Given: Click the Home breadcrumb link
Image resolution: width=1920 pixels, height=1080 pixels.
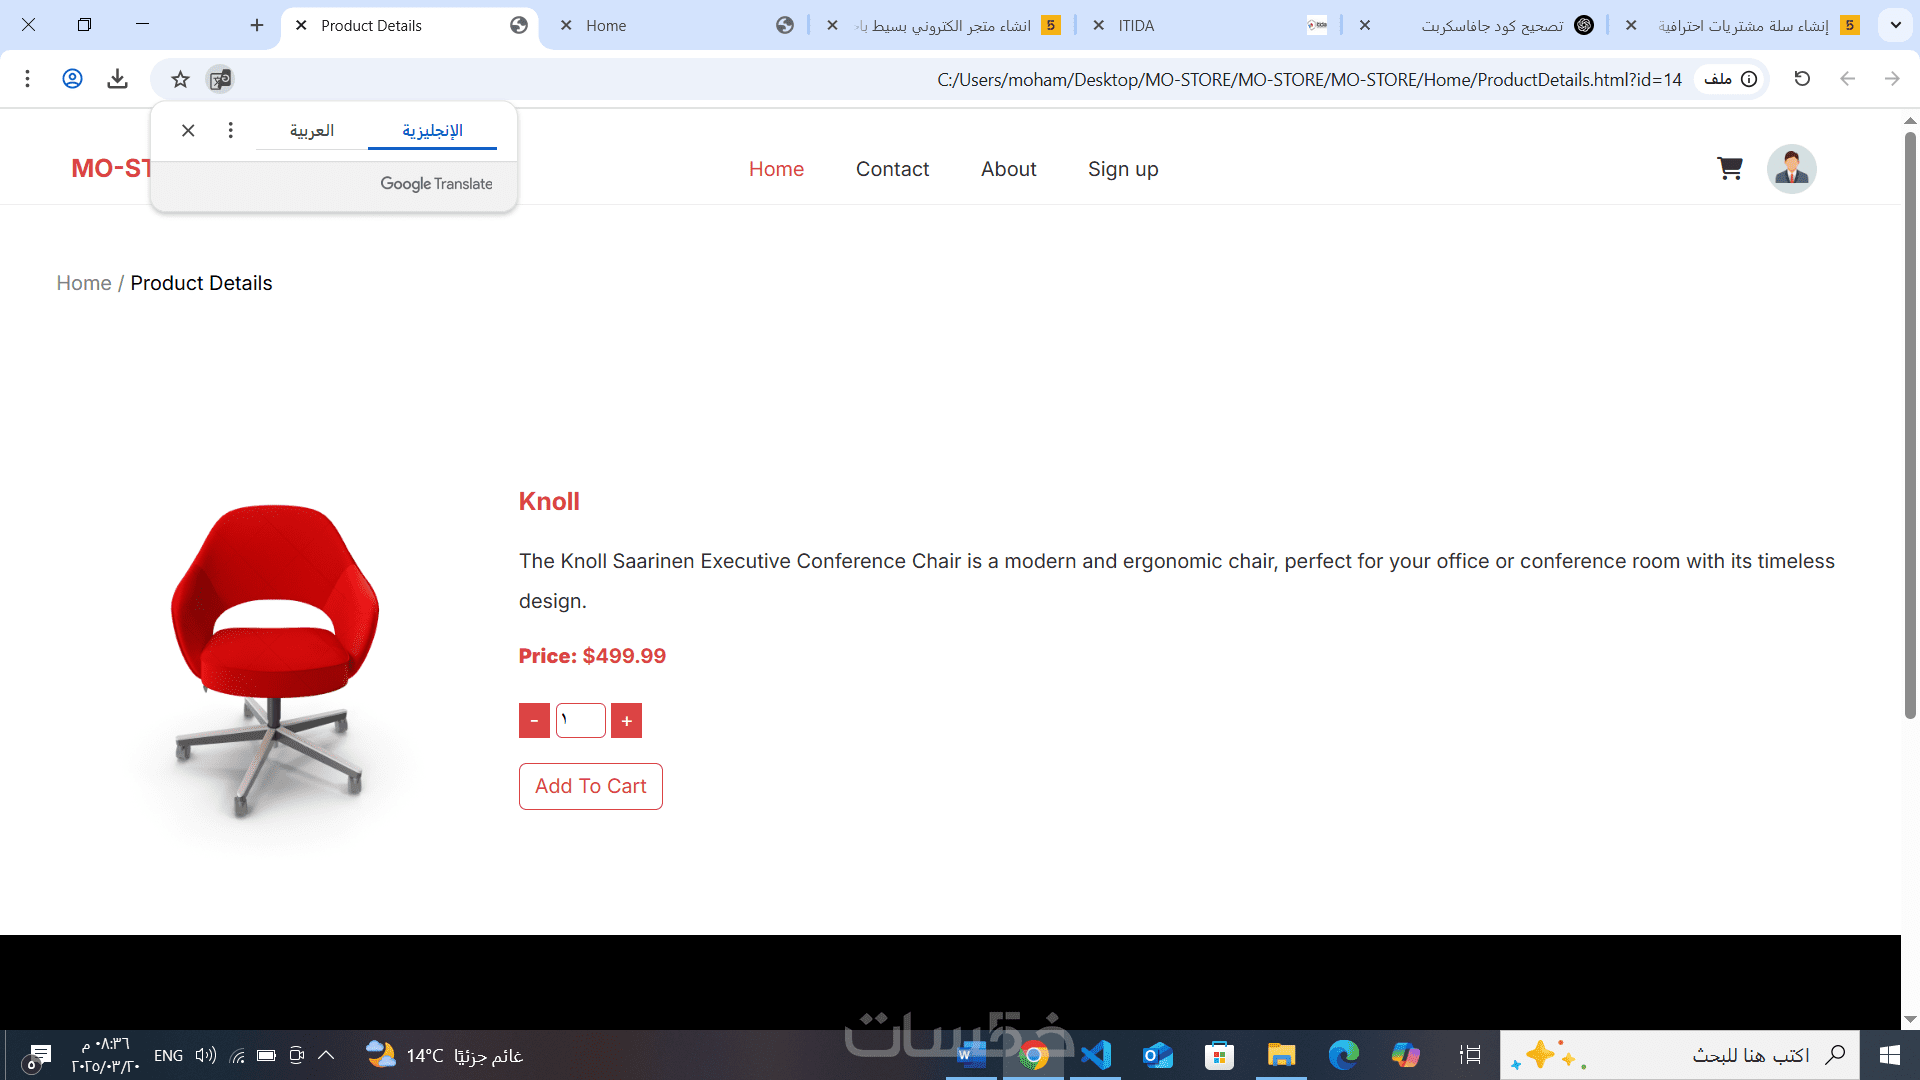Looking at the screenshot, I should point(84,283).
